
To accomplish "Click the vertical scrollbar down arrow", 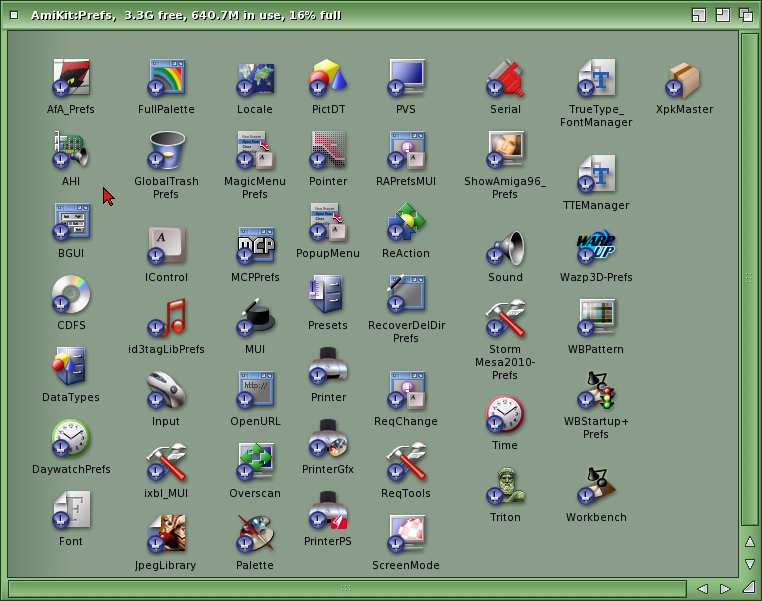I will (x=750, y=564).
